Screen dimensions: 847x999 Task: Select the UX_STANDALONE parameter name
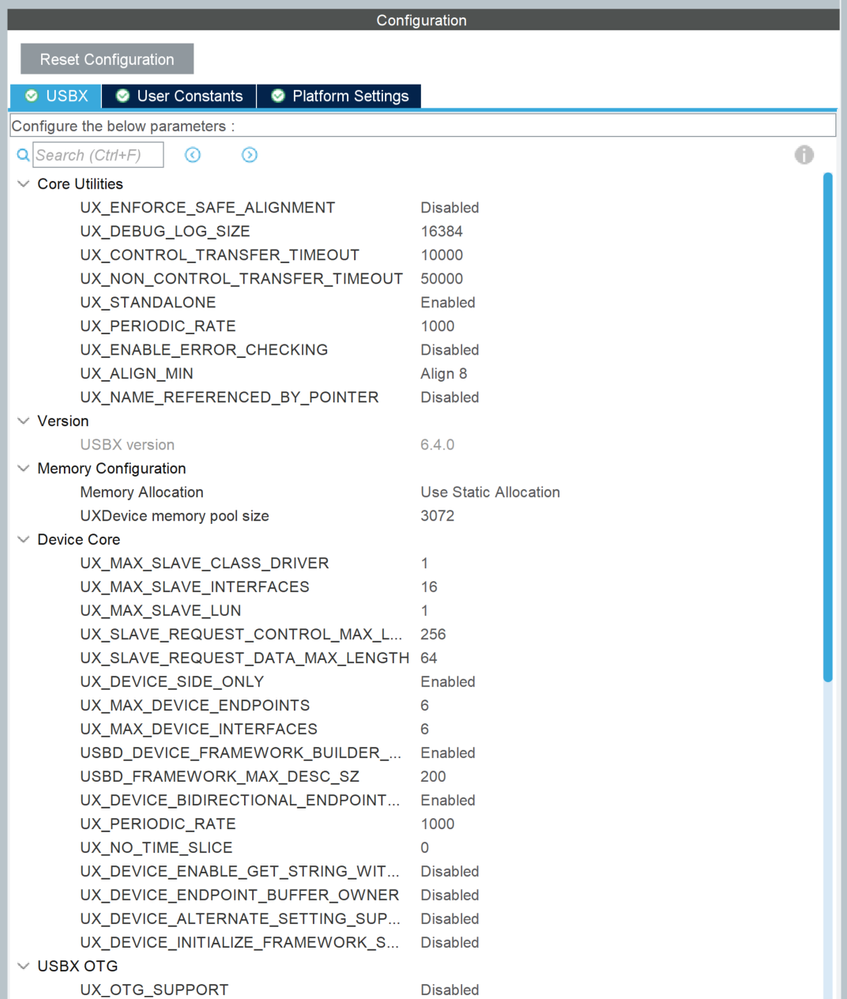[x=148, y=303]
